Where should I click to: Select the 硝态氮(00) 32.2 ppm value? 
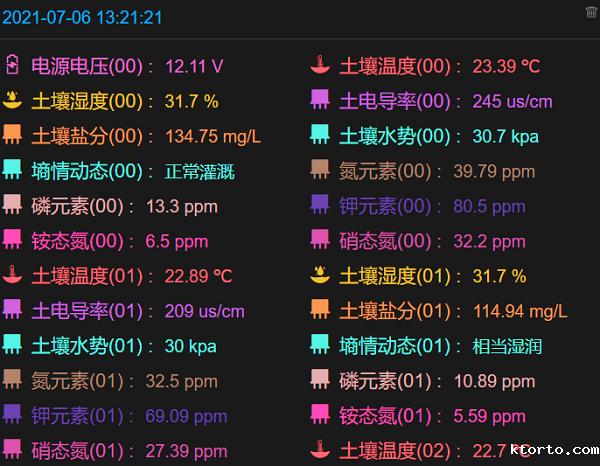(489, 241)
